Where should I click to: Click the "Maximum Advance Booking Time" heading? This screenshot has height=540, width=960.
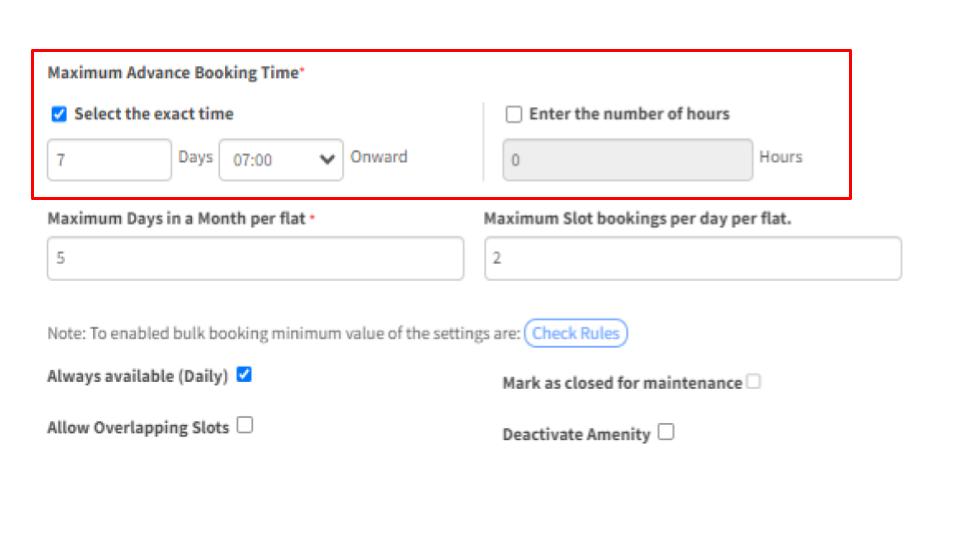click(172, 73)
